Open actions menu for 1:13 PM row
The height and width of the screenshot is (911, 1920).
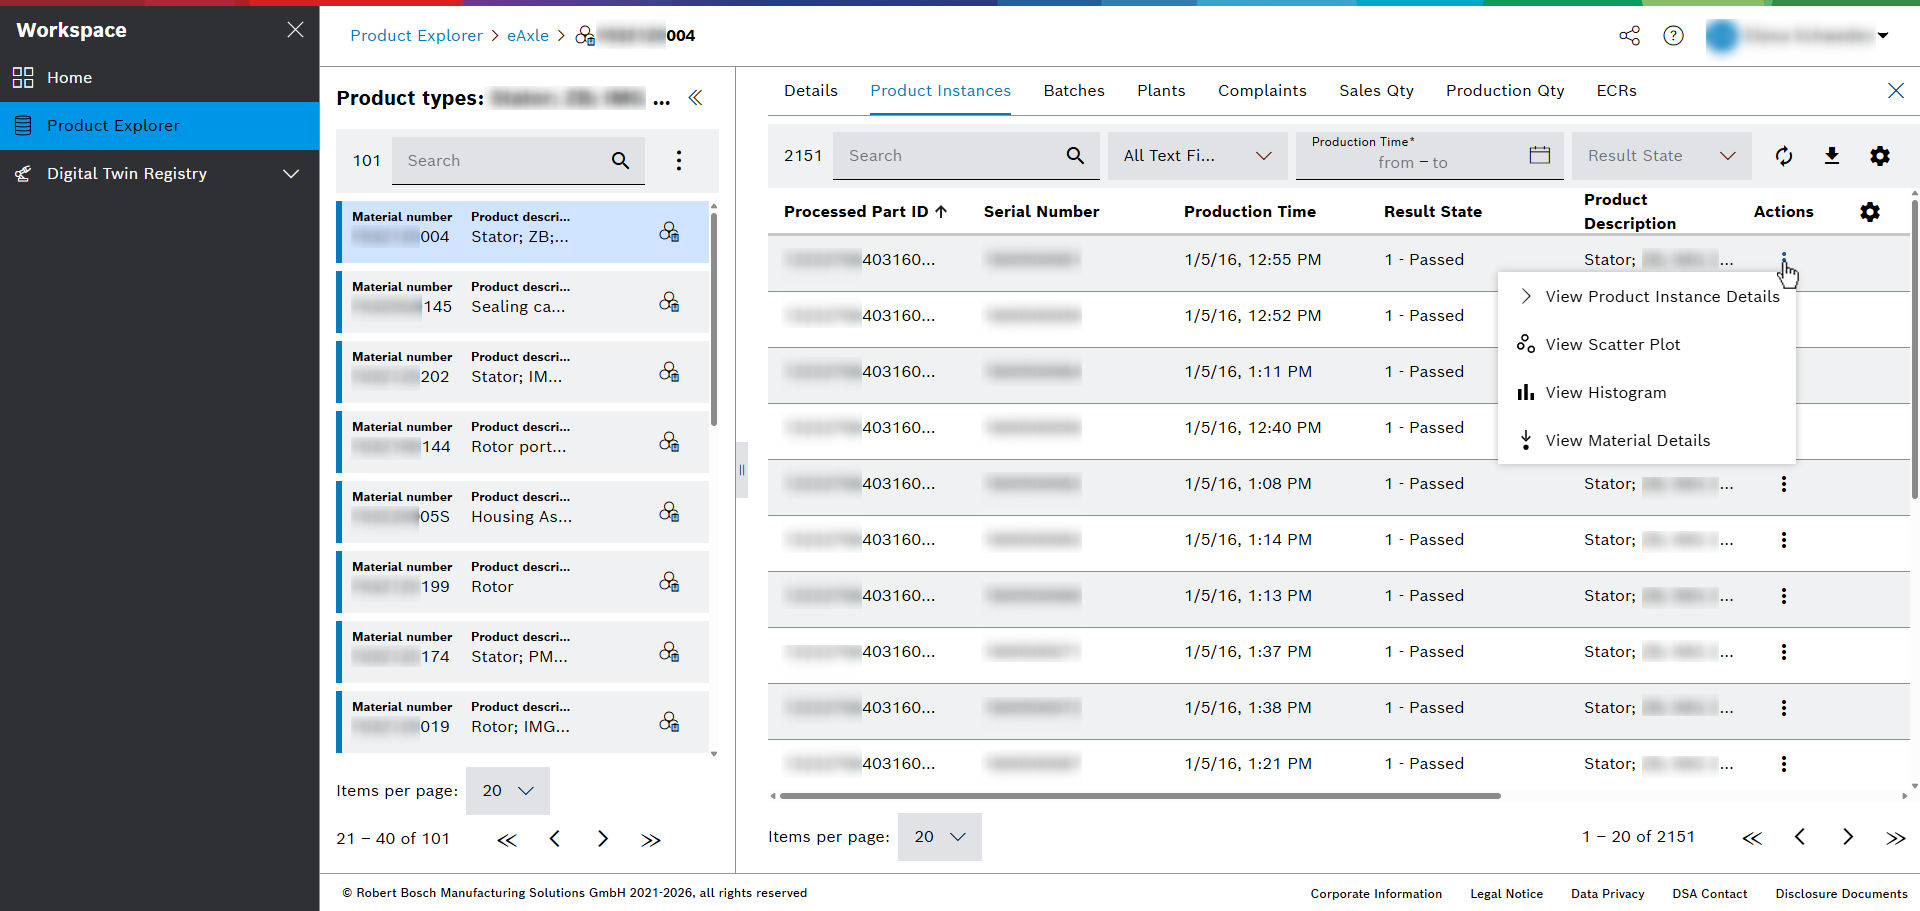tap(1783, 596)
